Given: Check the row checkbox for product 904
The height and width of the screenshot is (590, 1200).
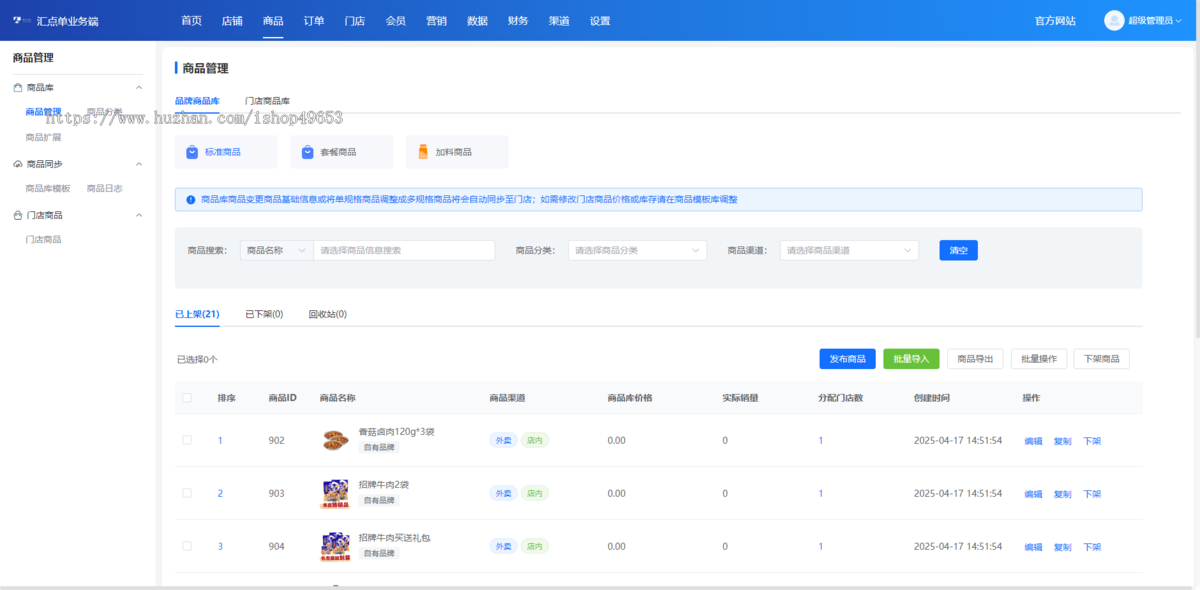Looking at the screenshot, I should tap(187, 546).
